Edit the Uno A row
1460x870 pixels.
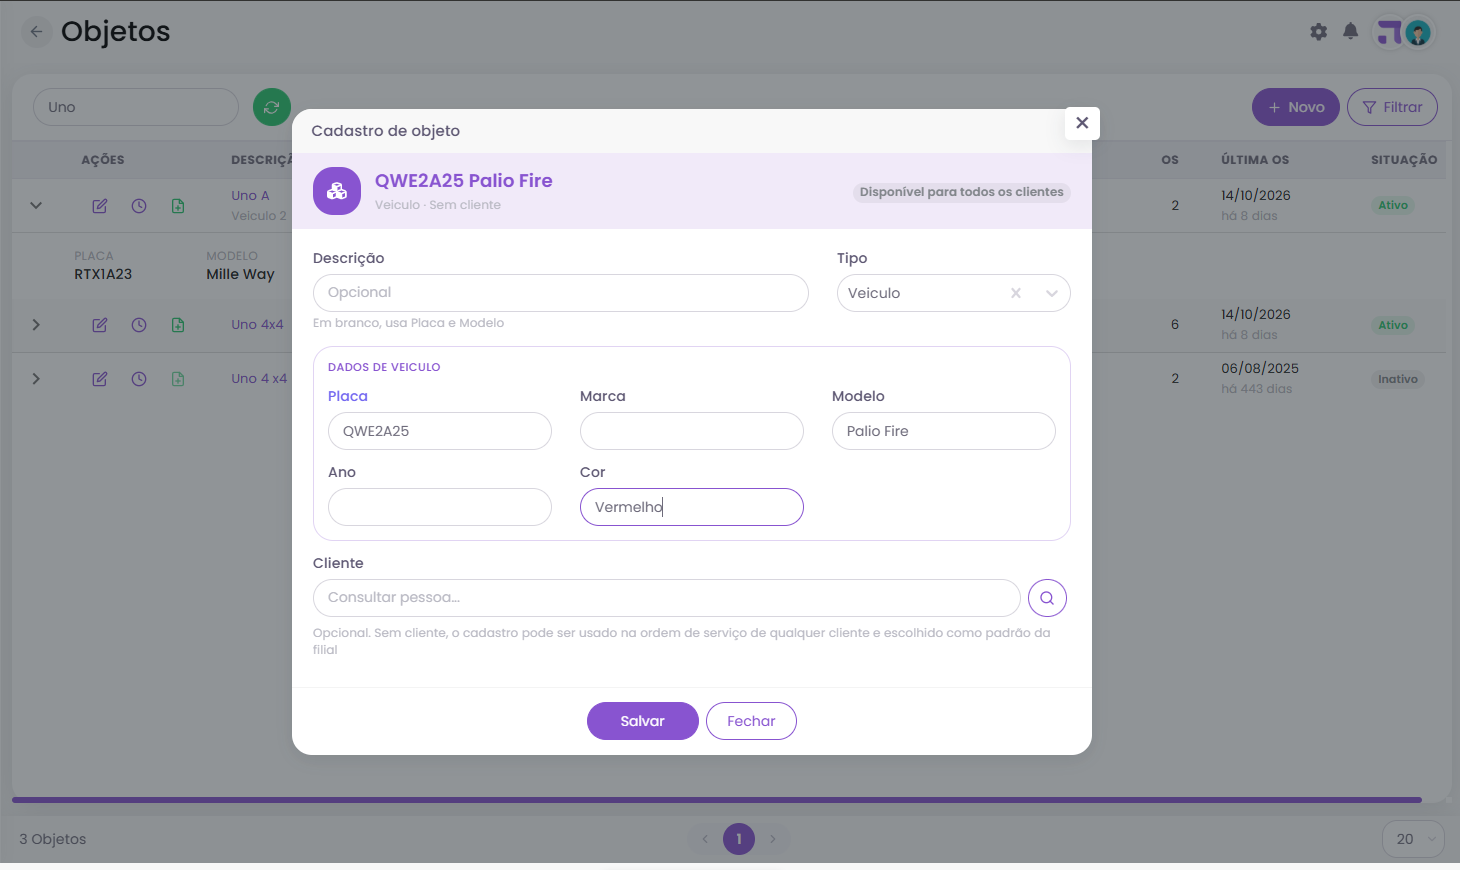(100, 206)
